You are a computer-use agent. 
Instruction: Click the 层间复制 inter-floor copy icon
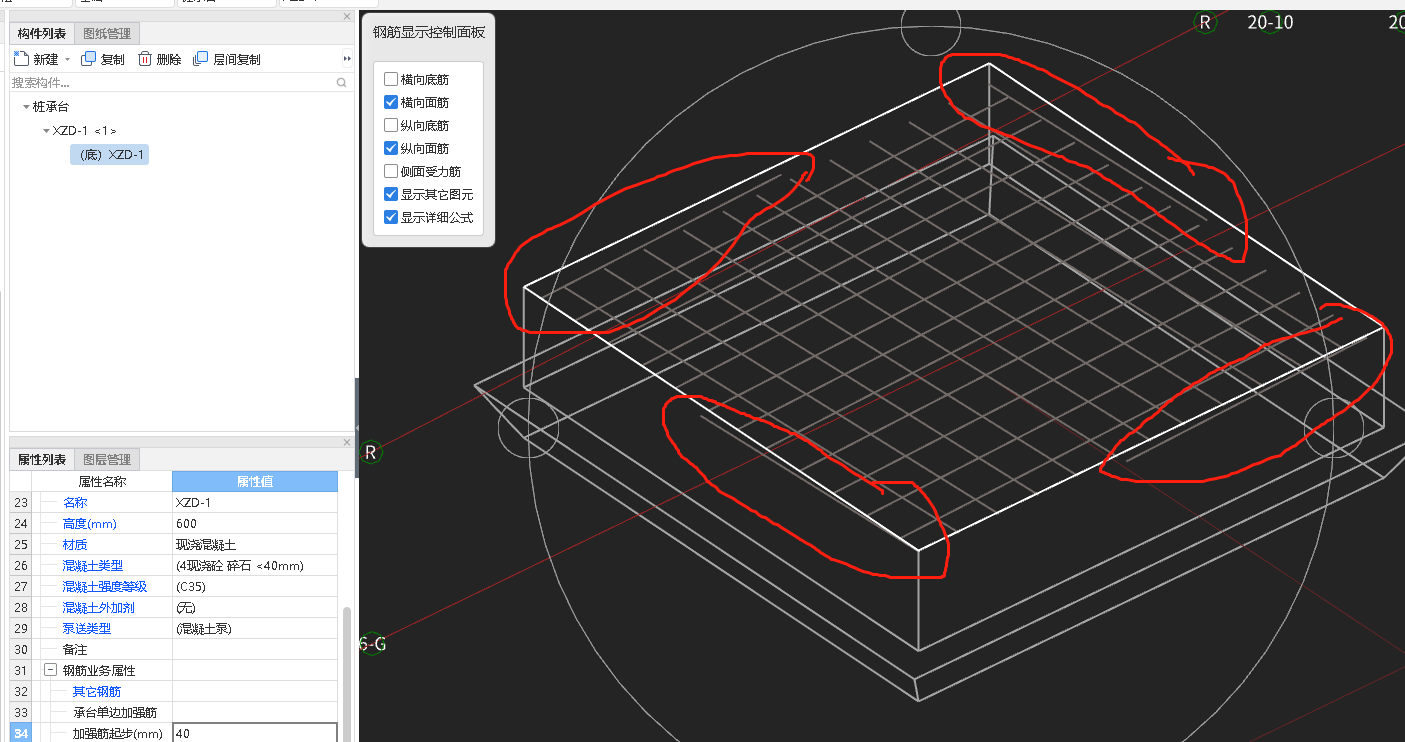pyautogui.click(x=201, y=59)
